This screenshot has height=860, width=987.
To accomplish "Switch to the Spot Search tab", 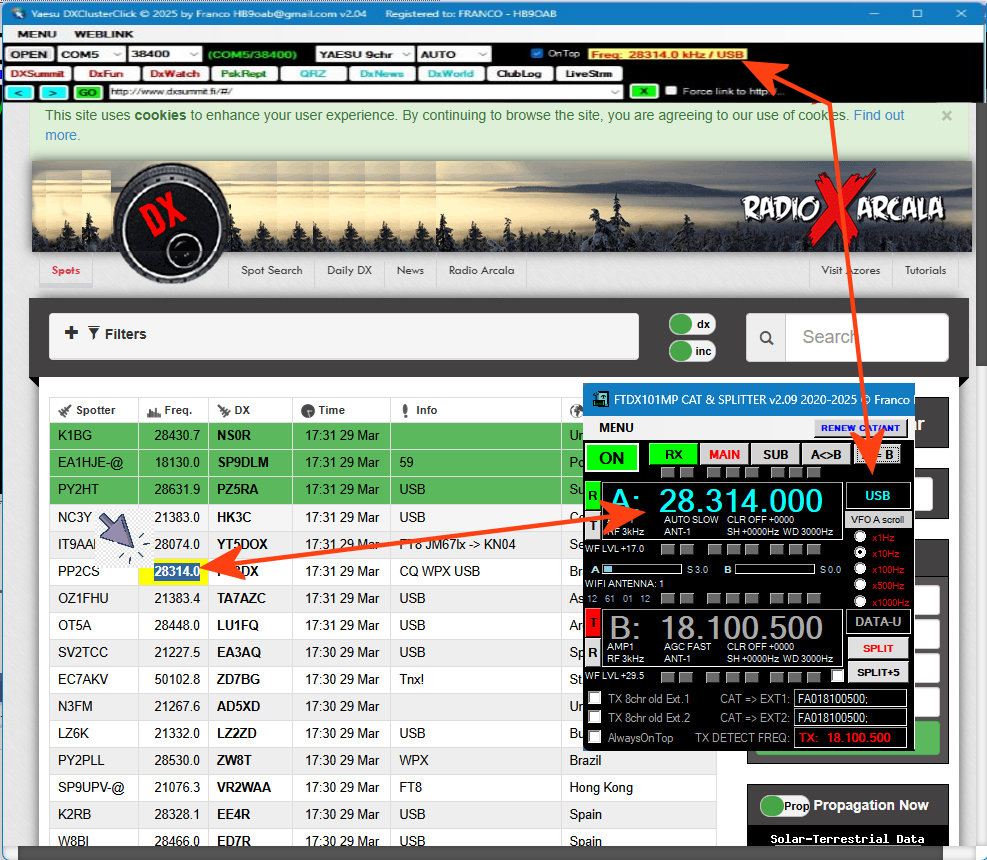I will 271,270.
